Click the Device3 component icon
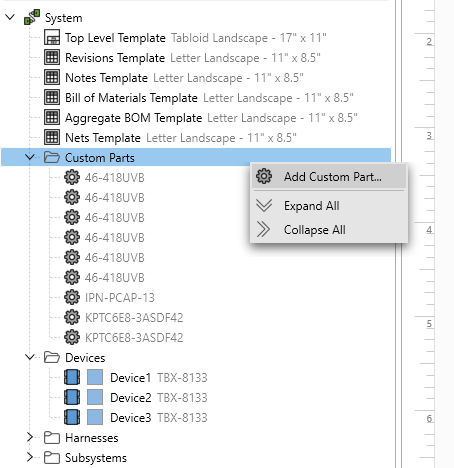454x468 pixels. coord(72,418)
